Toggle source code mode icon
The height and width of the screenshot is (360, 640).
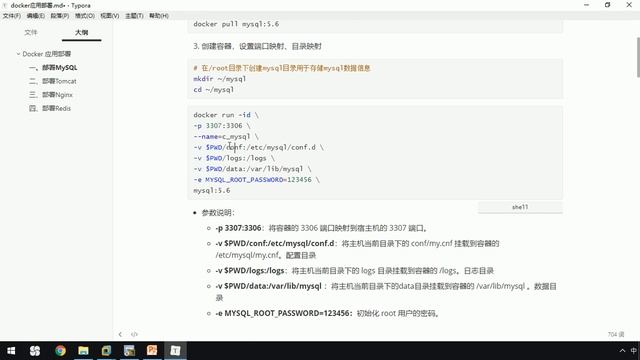(134, 334)
